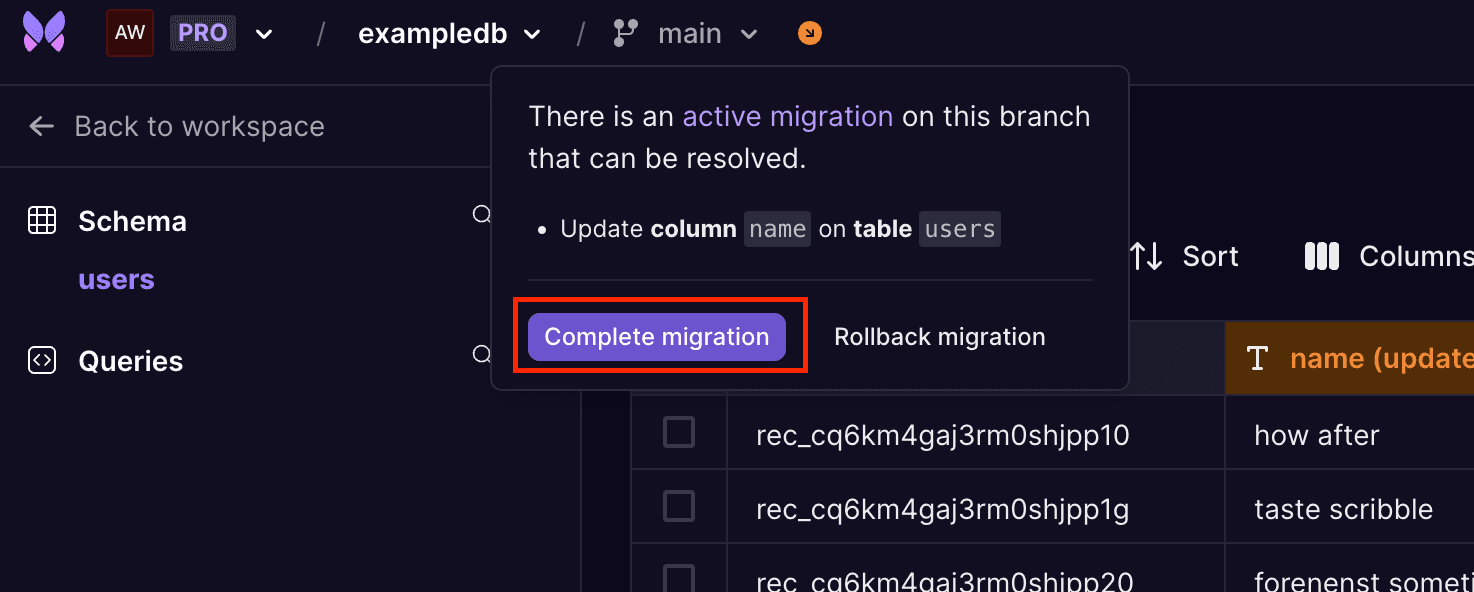This screenshot has width=1474, height=592.
Task: Open the Columns panel icon
Action: click(1321, 256)
